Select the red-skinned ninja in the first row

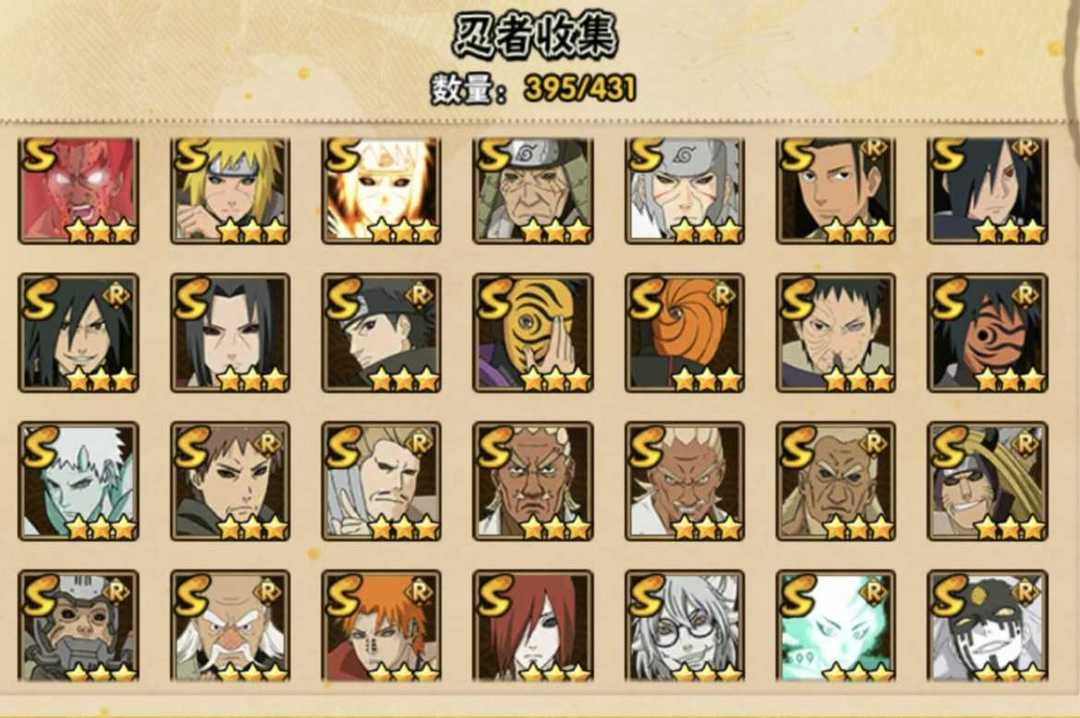[x=79, y=191]
